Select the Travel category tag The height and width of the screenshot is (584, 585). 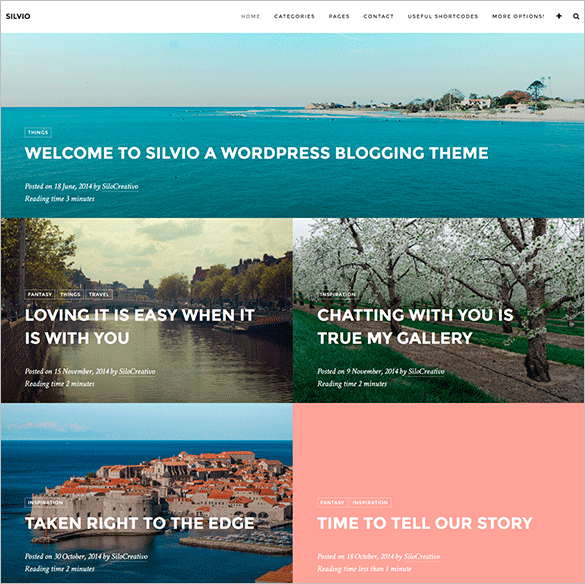(x=99, y=294)
